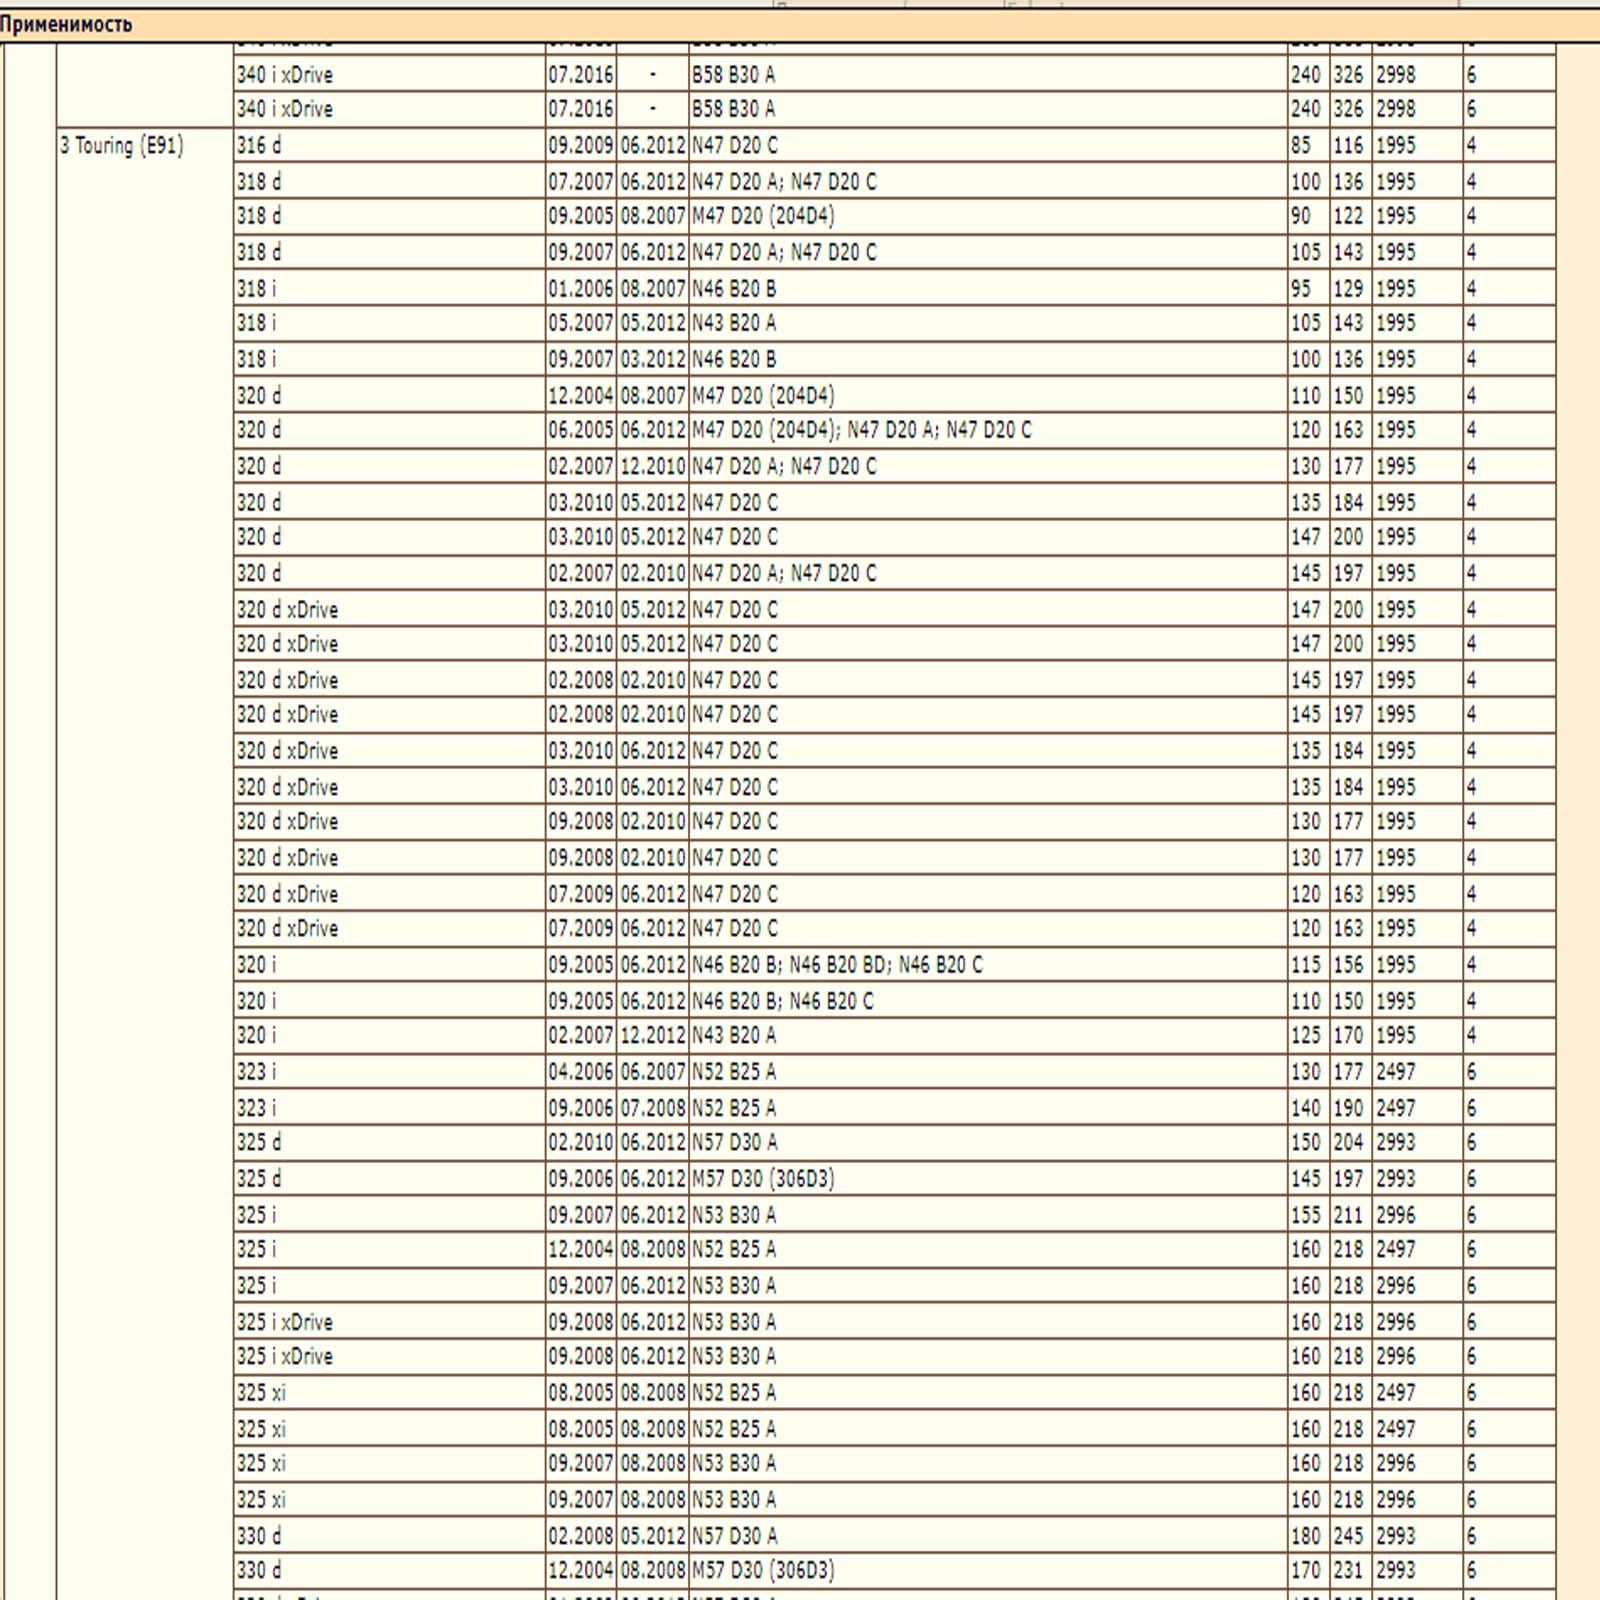Select the 03.2012 end date cell
Image resolution: width=1600 pixels, height=1600 pixels.
[653, 360]
